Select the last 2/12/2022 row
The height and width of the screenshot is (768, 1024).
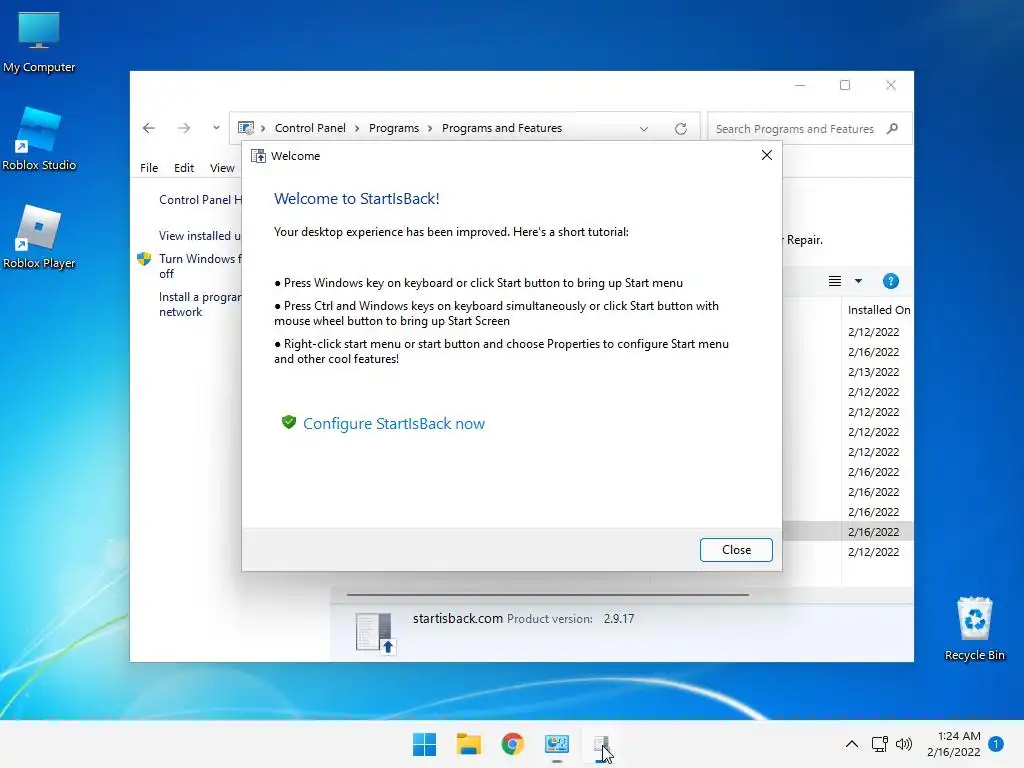click(x=874, y=552)
